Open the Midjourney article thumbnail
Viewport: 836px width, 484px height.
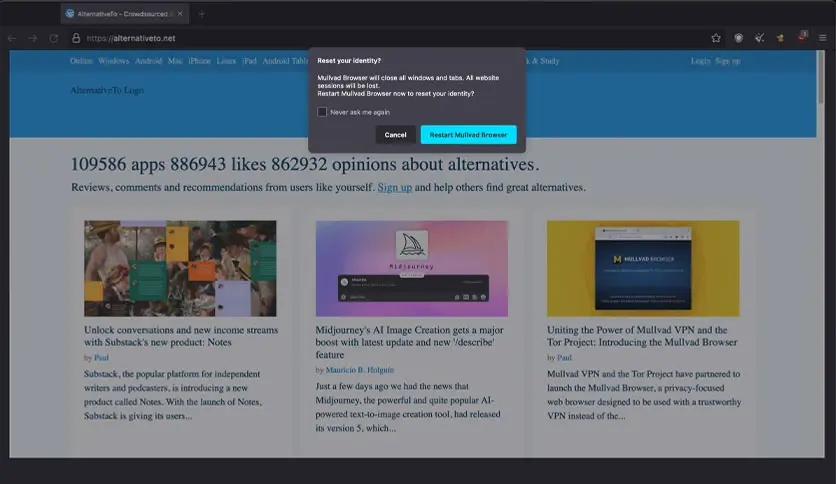(x=411, y=268)
